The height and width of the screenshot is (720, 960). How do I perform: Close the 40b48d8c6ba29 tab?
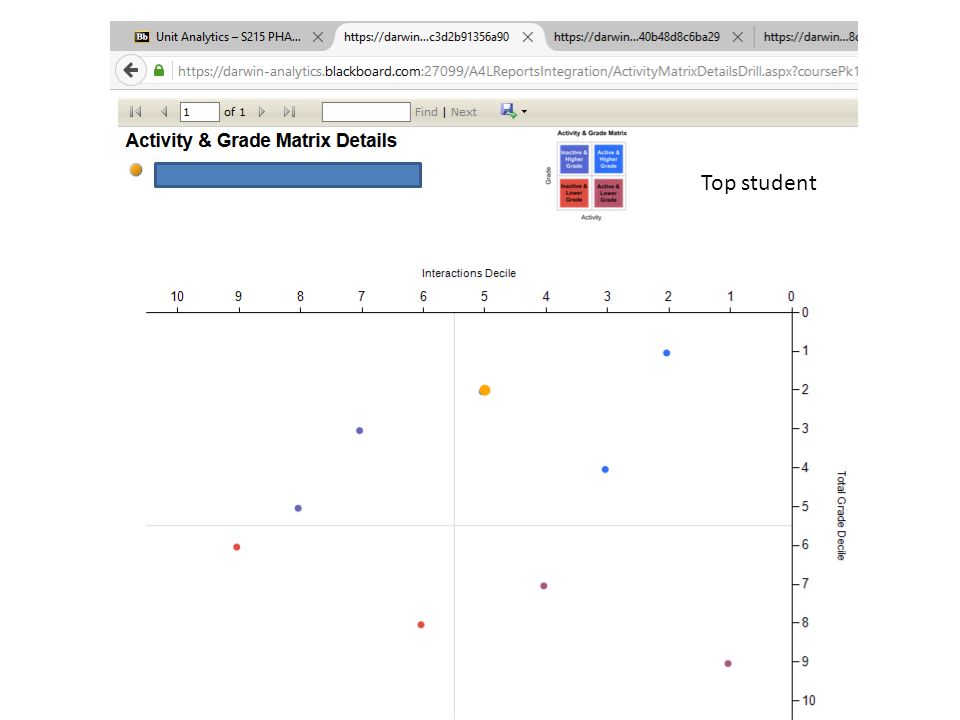738,37
